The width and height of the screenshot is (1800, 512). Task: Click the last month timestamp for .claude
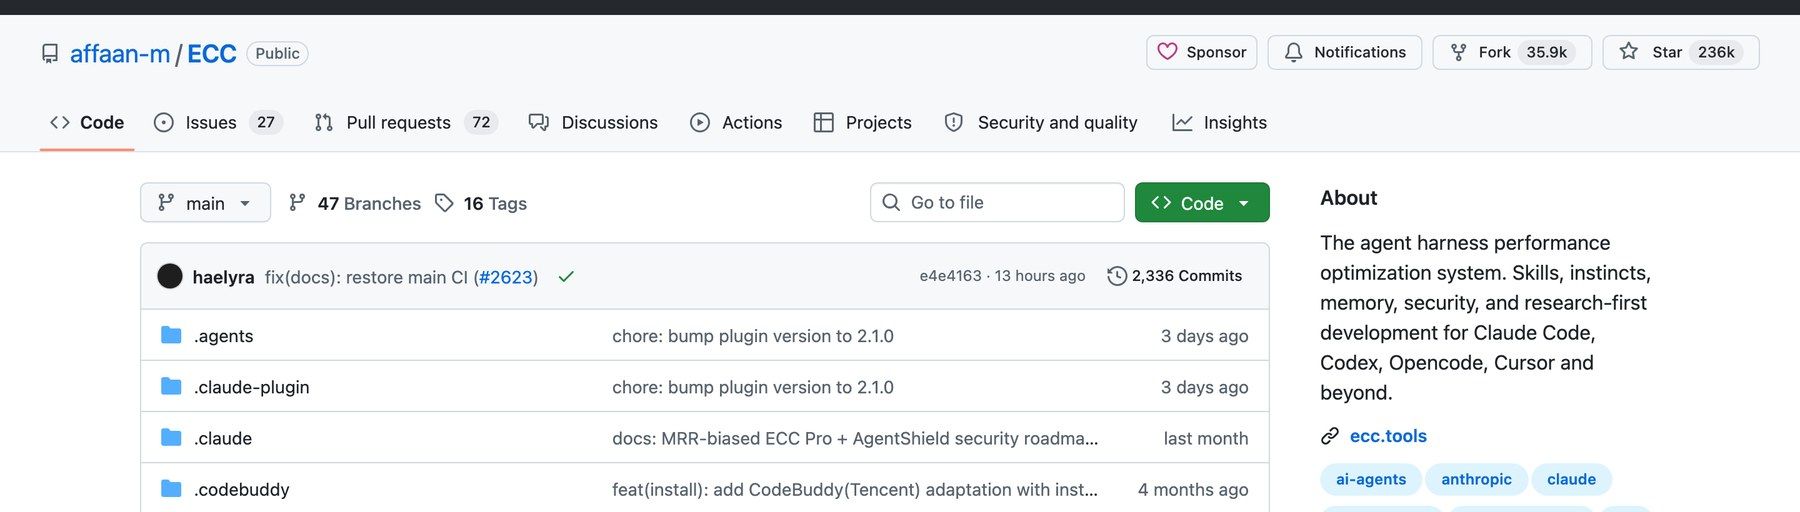[1206, 438]
